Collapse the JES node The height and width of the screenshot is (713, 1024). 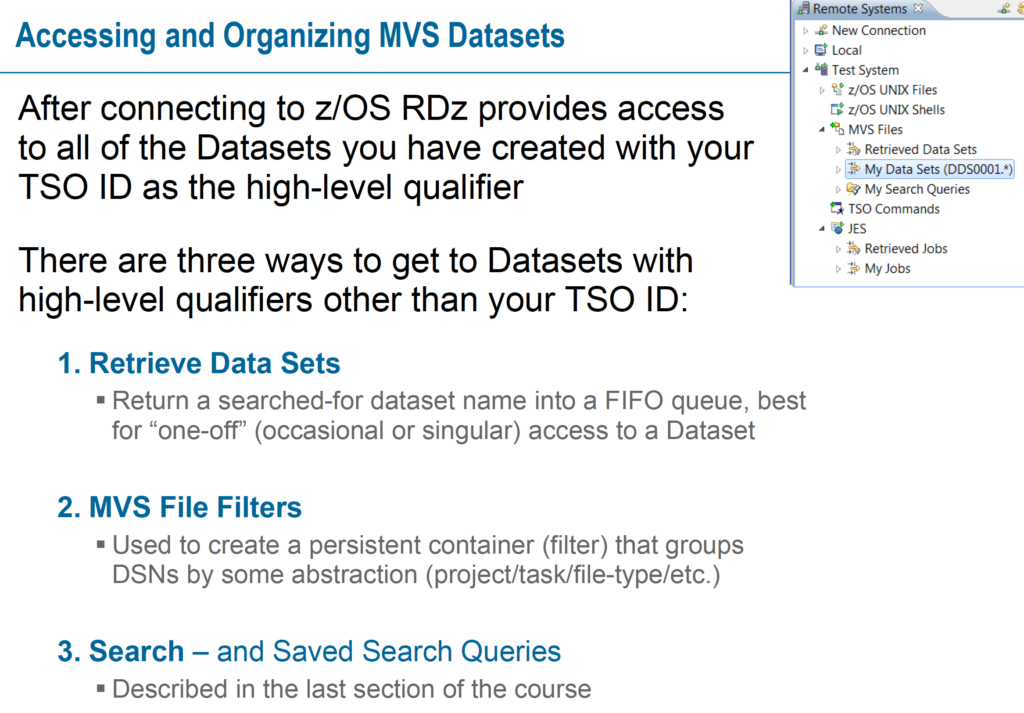click(822, 229)
